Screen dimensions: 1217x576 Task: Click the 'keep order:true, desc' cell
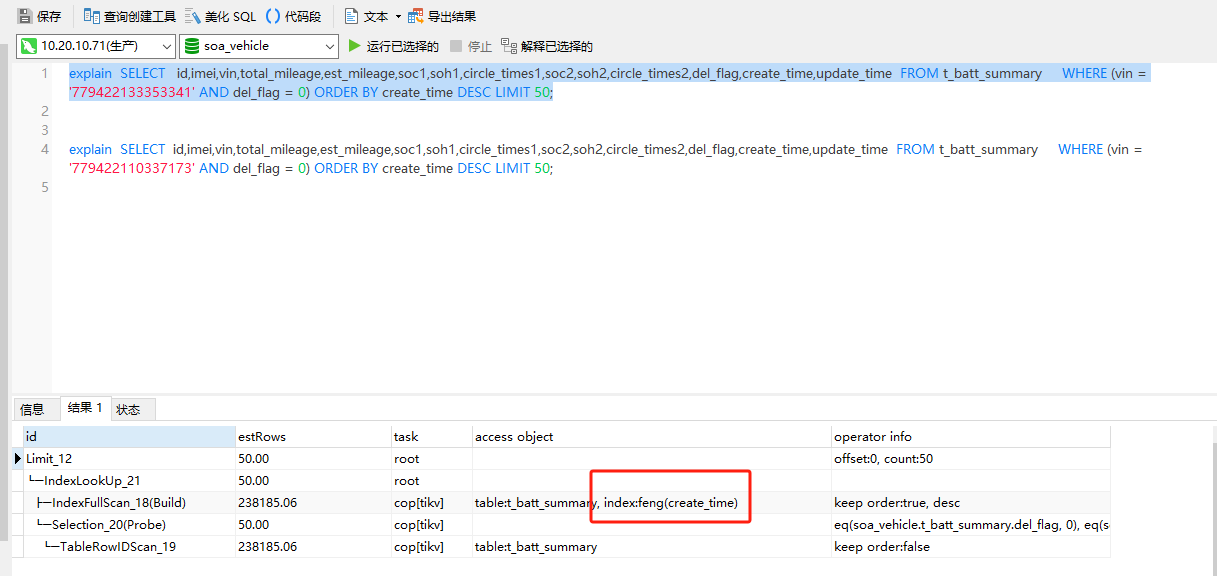click(971, 503)
